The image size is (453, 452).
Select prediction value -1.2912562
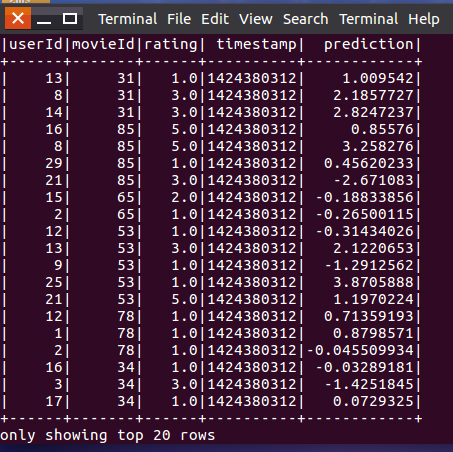[x=369, y=266]
